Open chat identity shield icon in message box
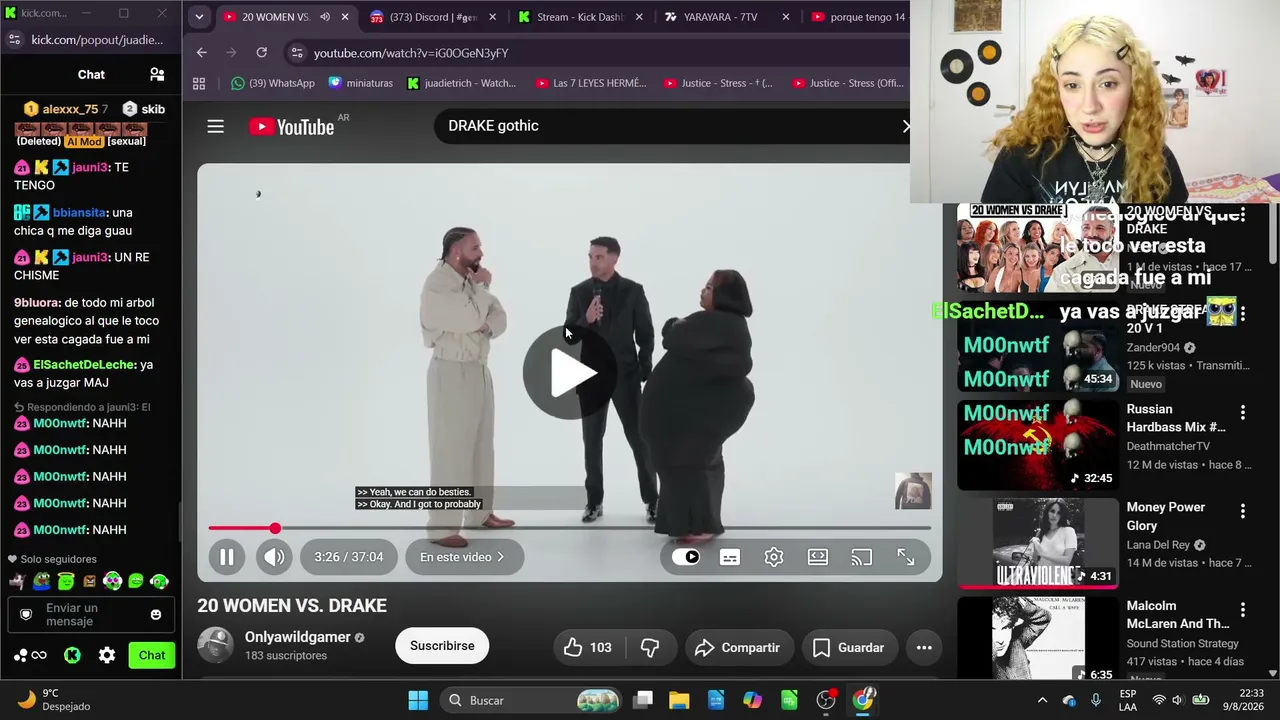 click(x=26, y=614)
